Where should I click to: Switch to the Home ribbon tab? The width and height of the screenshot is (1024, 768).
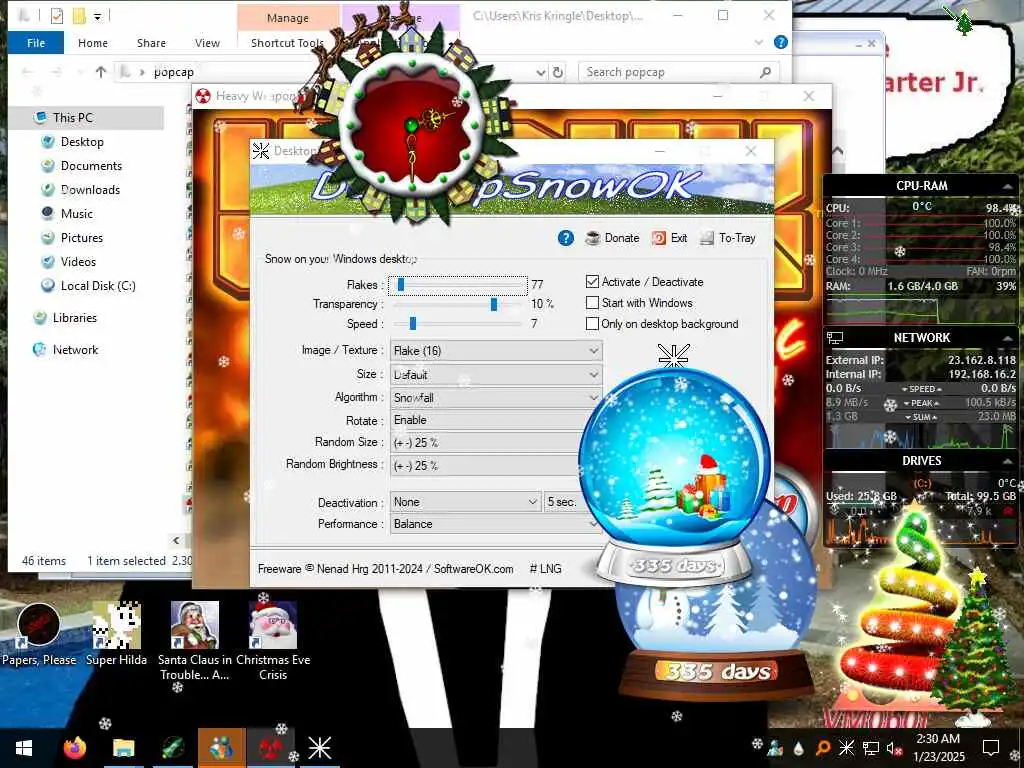click(93, 42)
